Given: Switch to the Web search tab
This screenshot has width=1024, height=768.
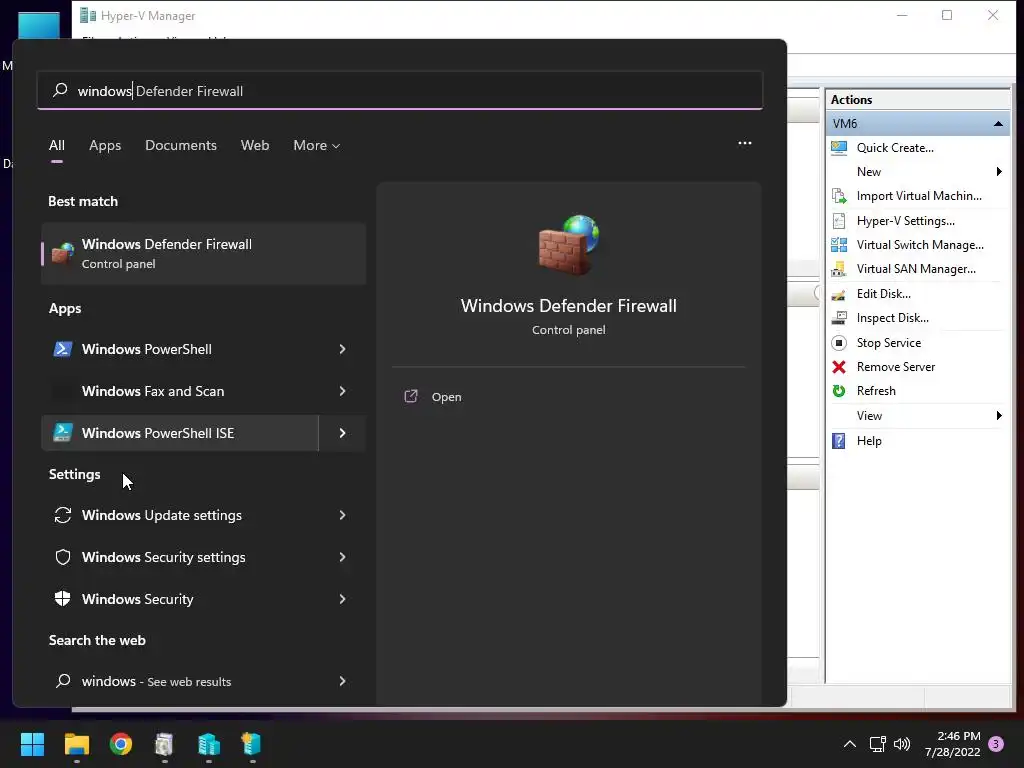Looking at the screenshot, I should click(255, 146).
